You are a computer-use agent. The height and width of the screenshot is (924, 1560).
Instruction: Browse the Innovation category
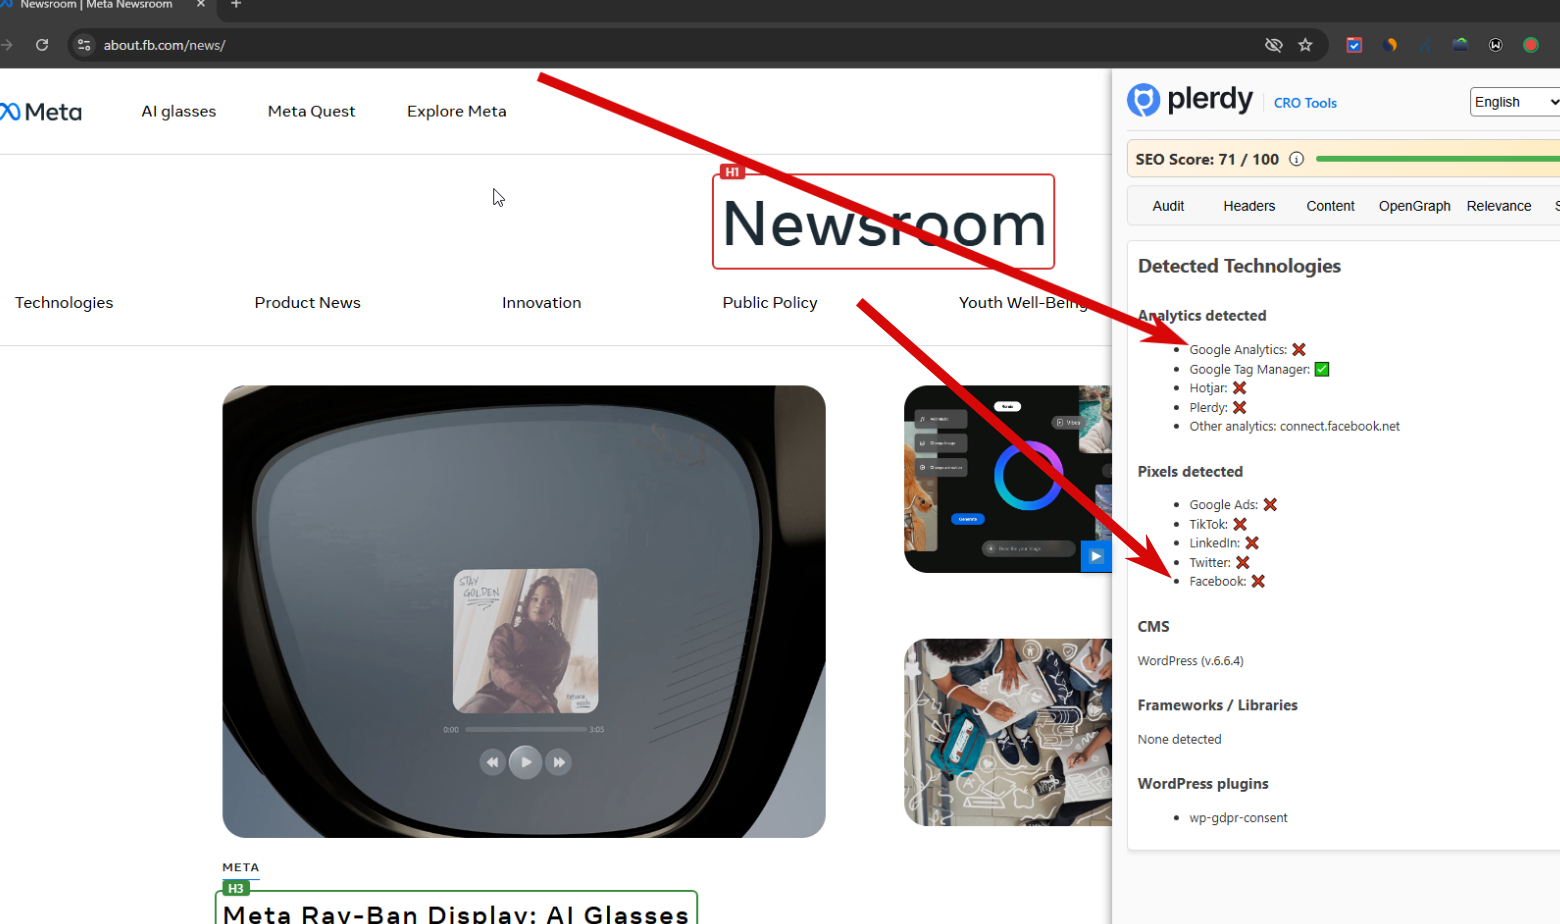coord(541,303)
